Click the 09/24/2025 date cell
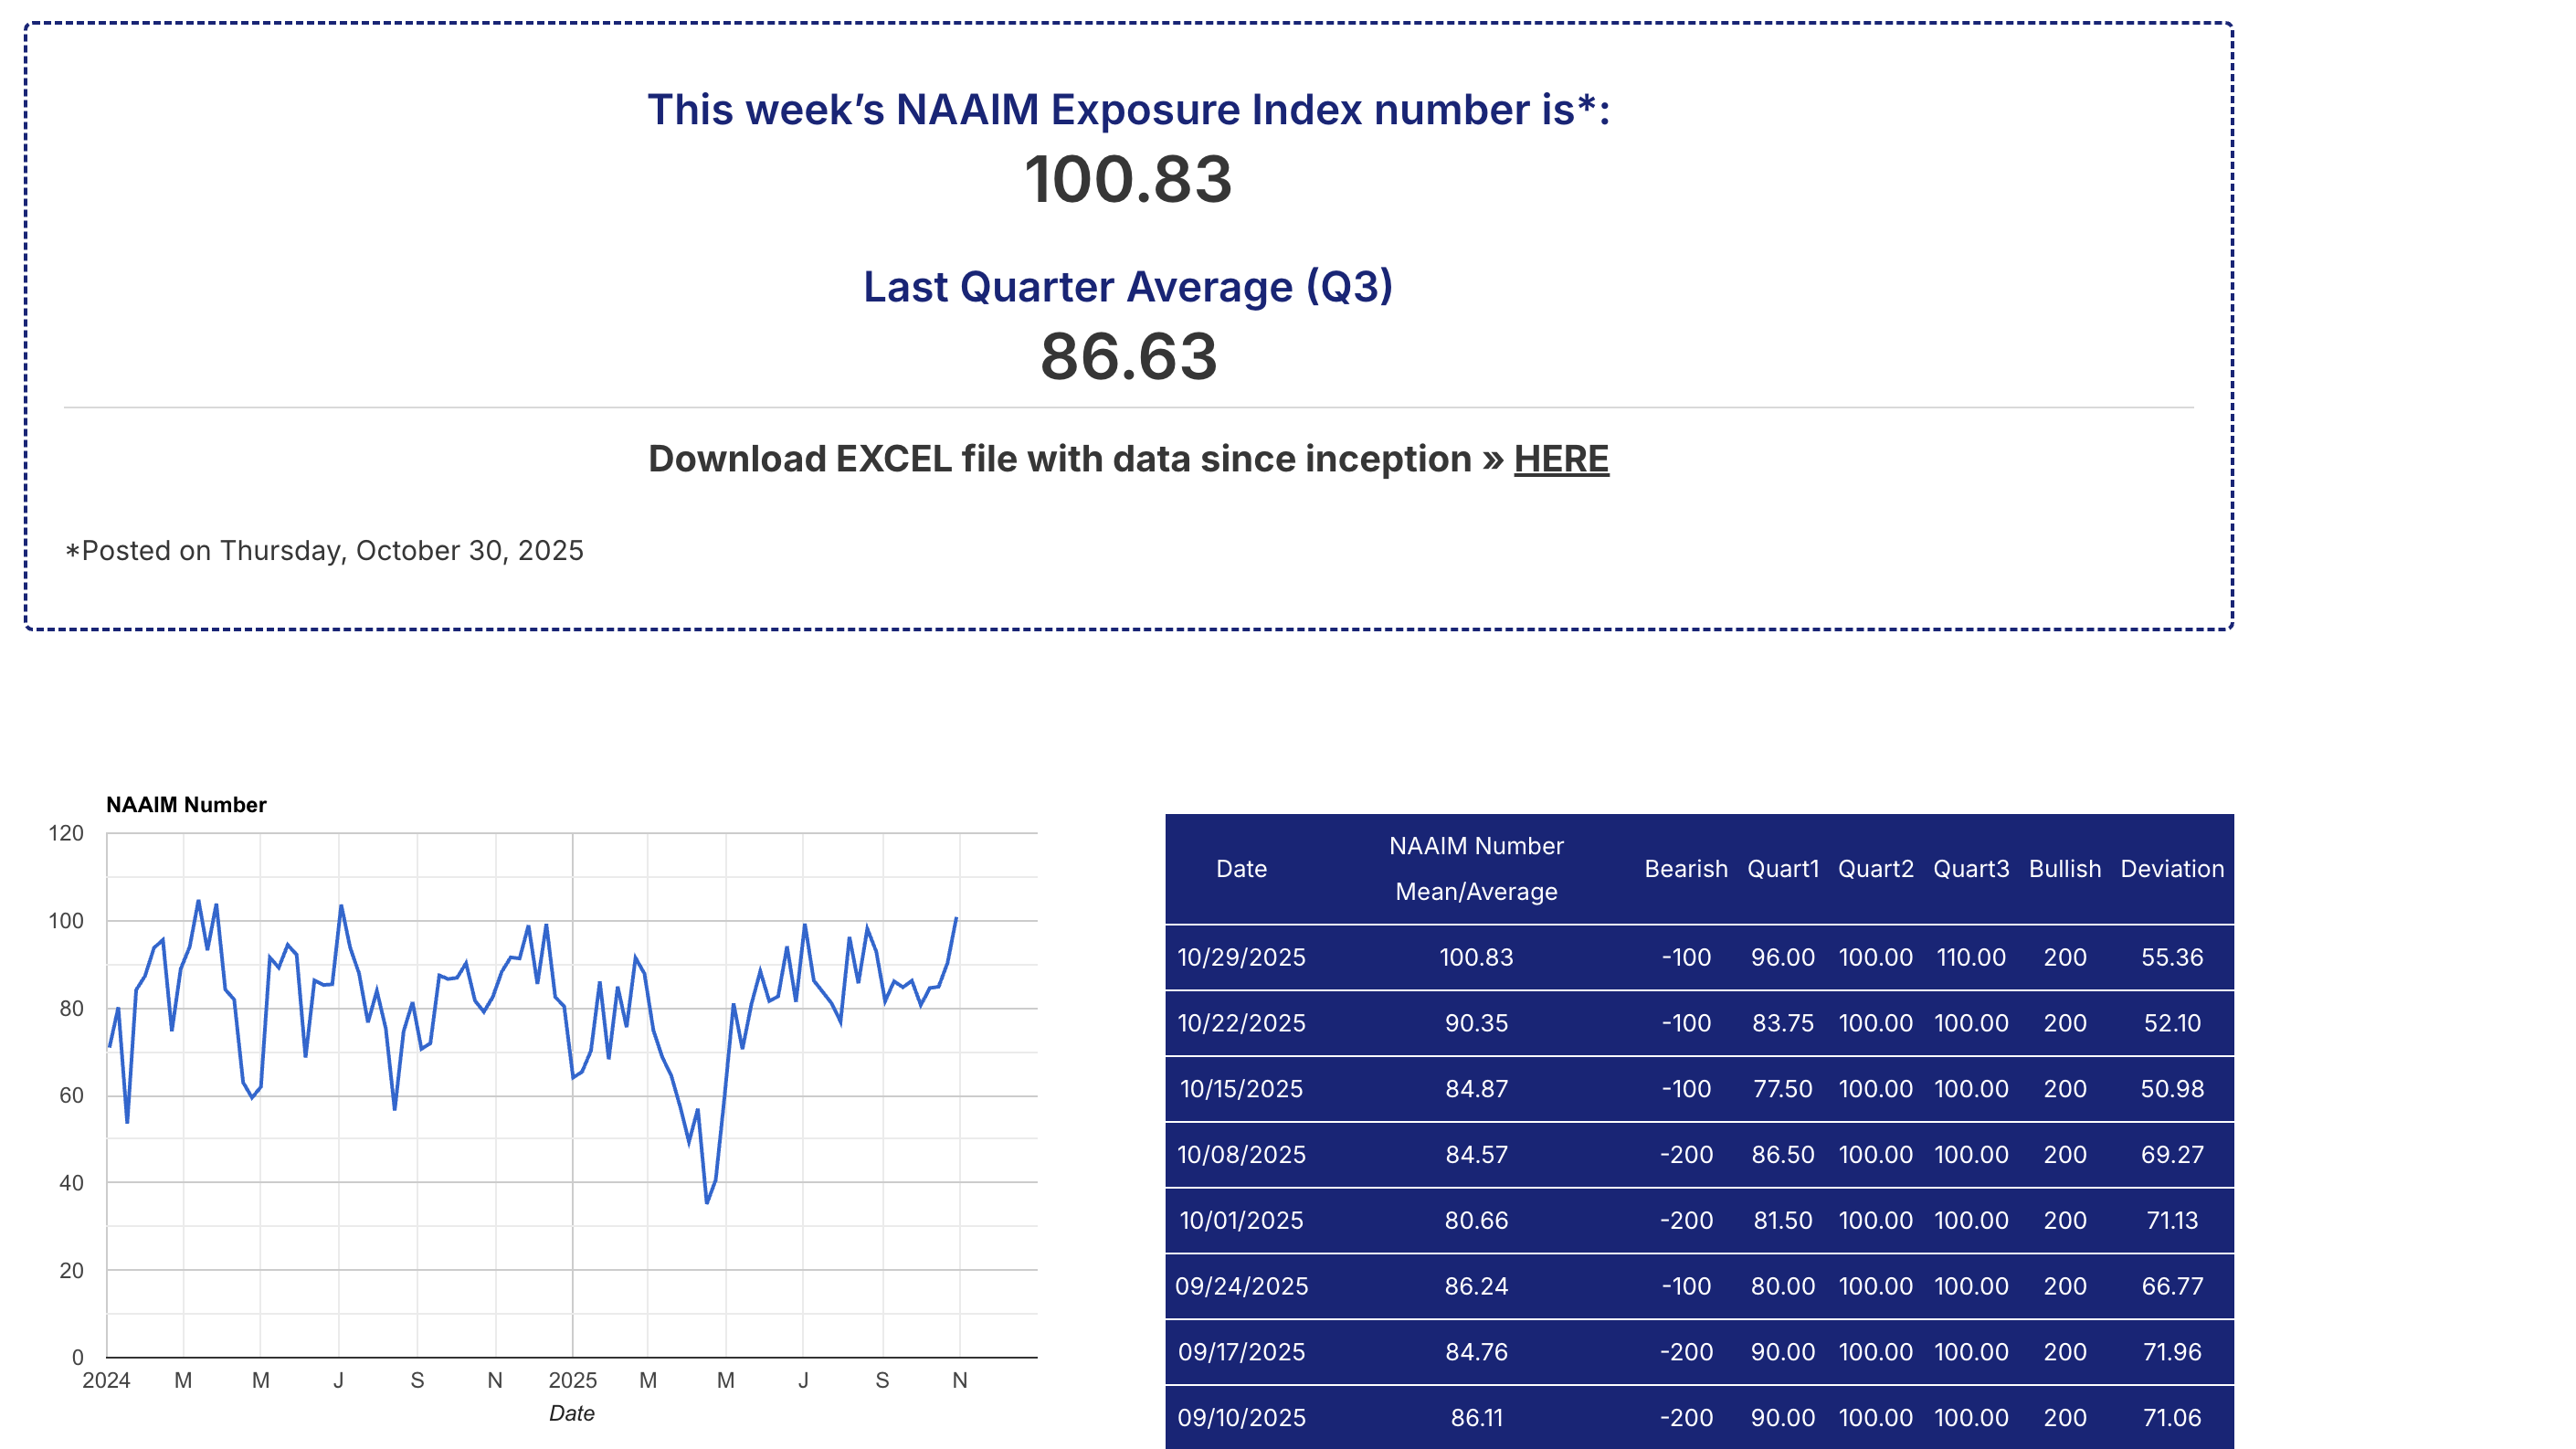 pyautogui.click(x=1241, y=1286)
